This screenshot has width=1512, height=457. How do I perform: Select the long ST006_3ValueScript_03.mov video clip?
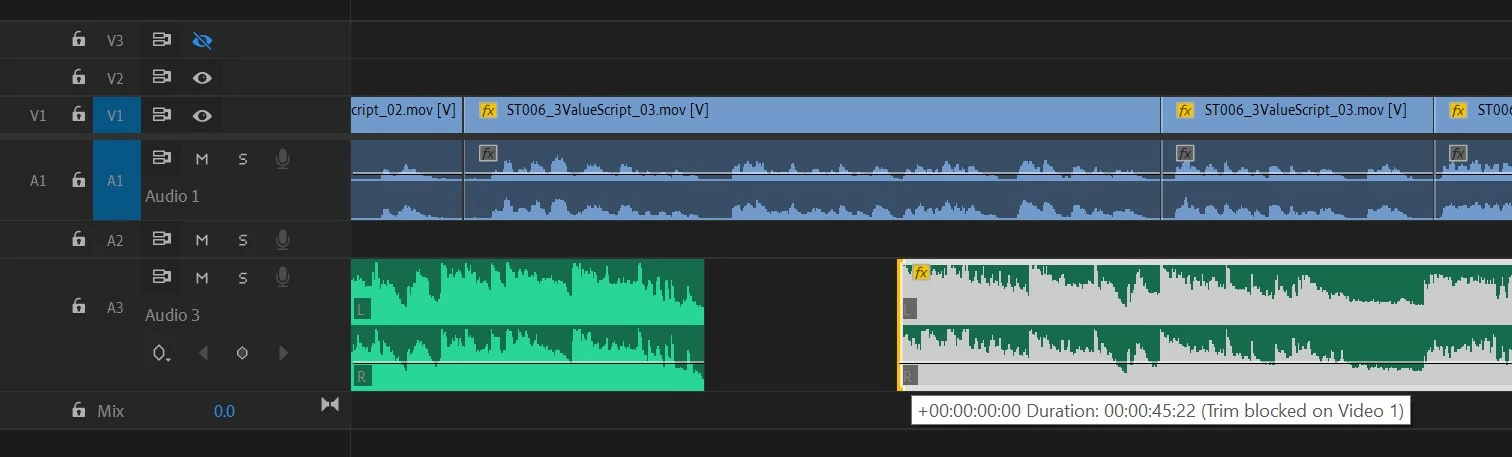point(812,115)
